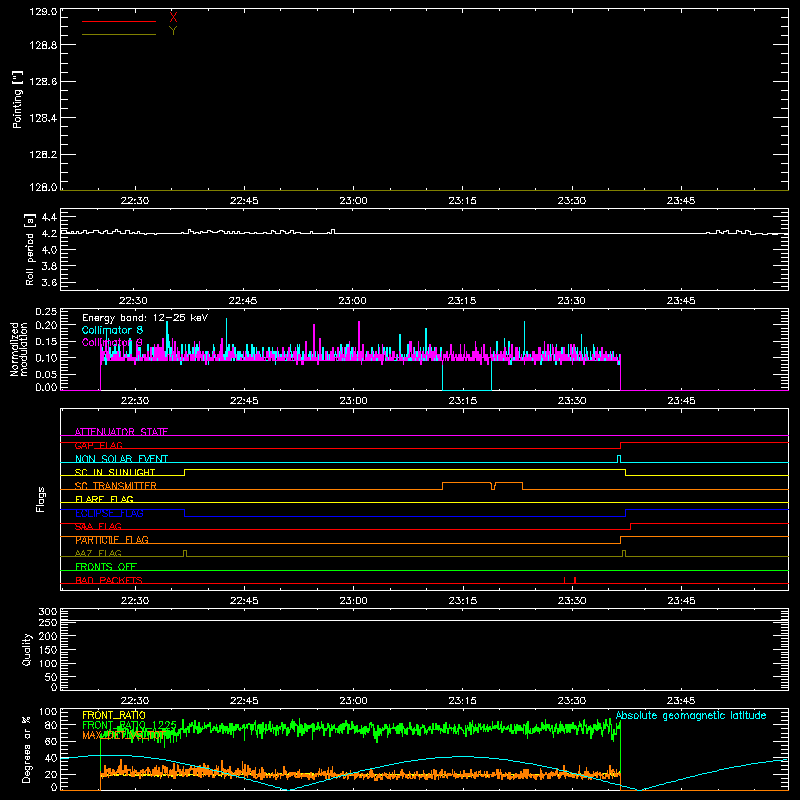800x800 pixels.
Task: Click the Degrees or % axis title
Action: click(x=27, y=749)
